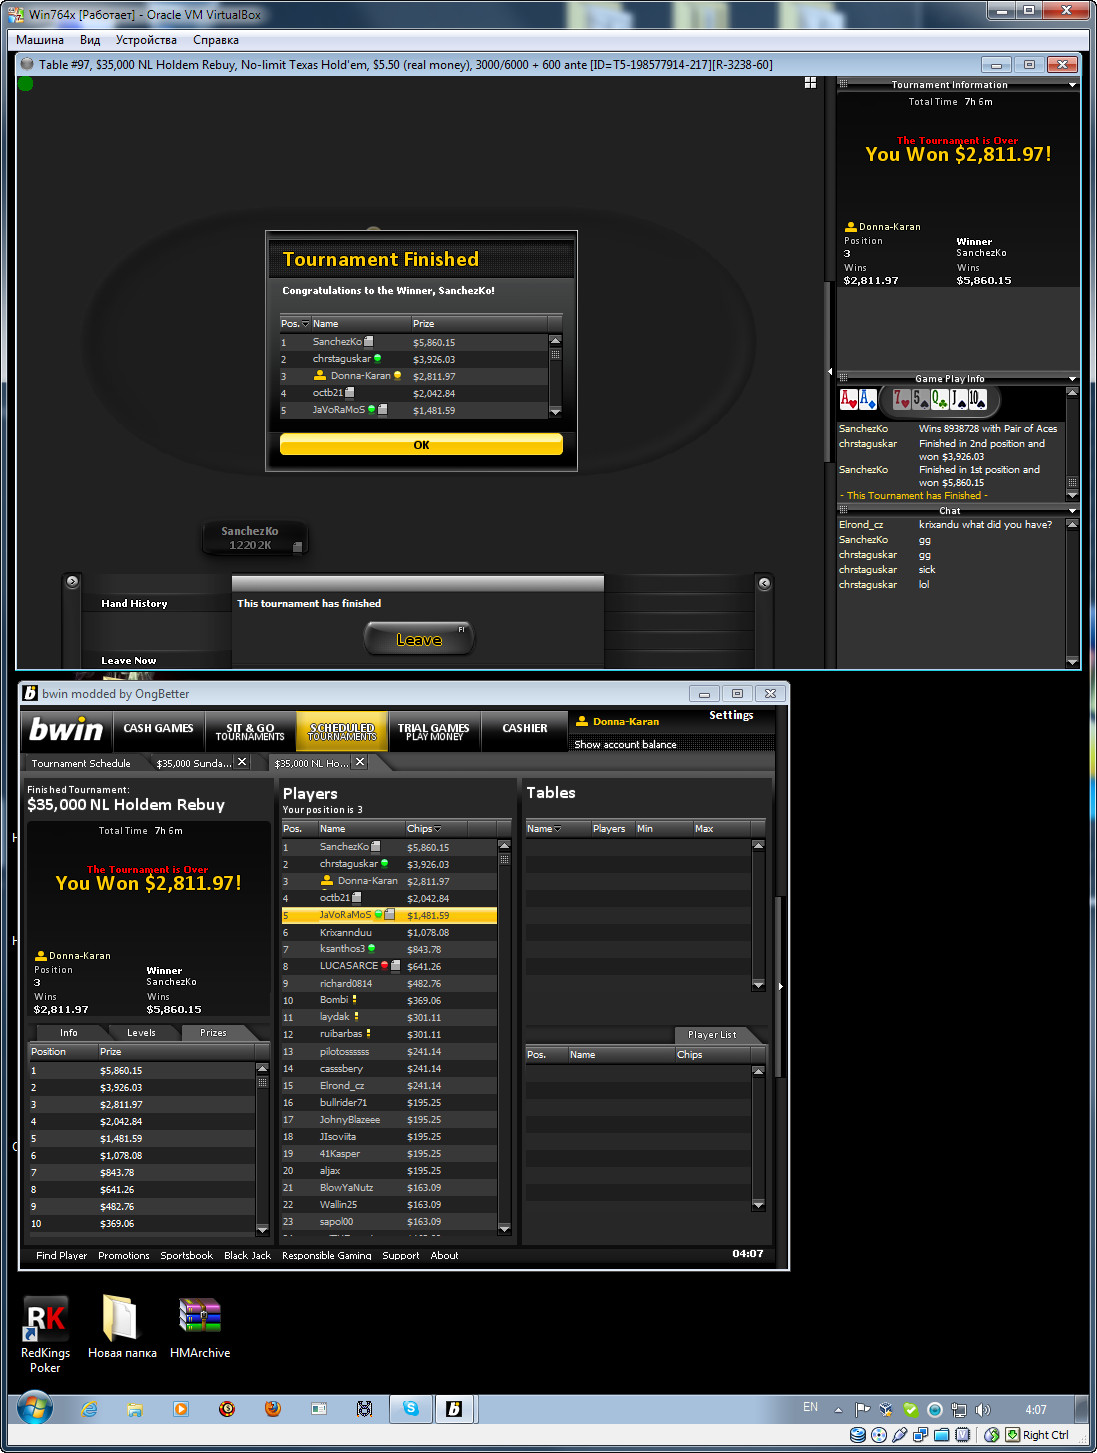Image resolution: width=1097 pixels, height=1453 pixels.
Task: Click the Leave button
Action: pyautogui.click(x=419, y=639)
